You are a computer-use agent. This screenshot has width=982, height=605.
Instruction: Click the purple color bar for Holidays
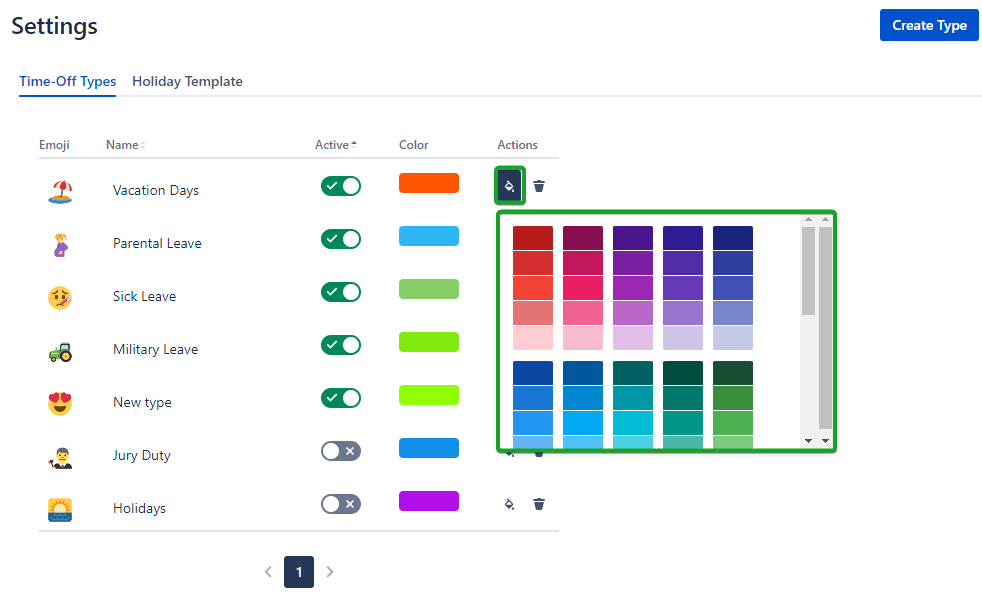point(428,501)
